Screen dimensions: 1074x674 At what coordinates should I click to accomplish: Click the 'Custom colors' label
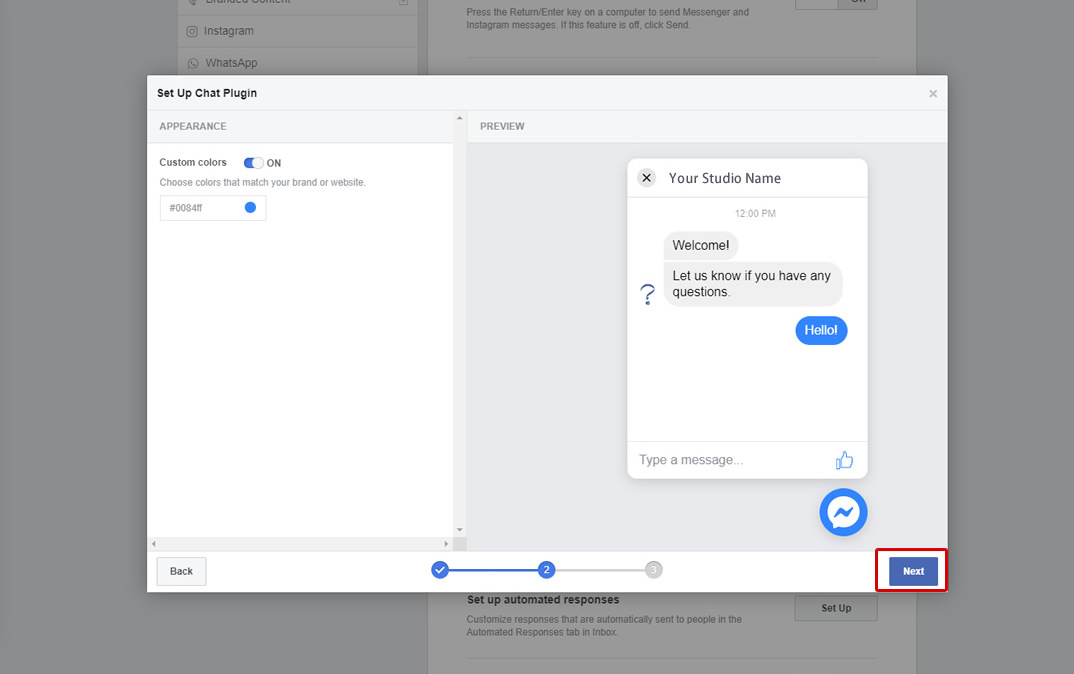point(193,163)
